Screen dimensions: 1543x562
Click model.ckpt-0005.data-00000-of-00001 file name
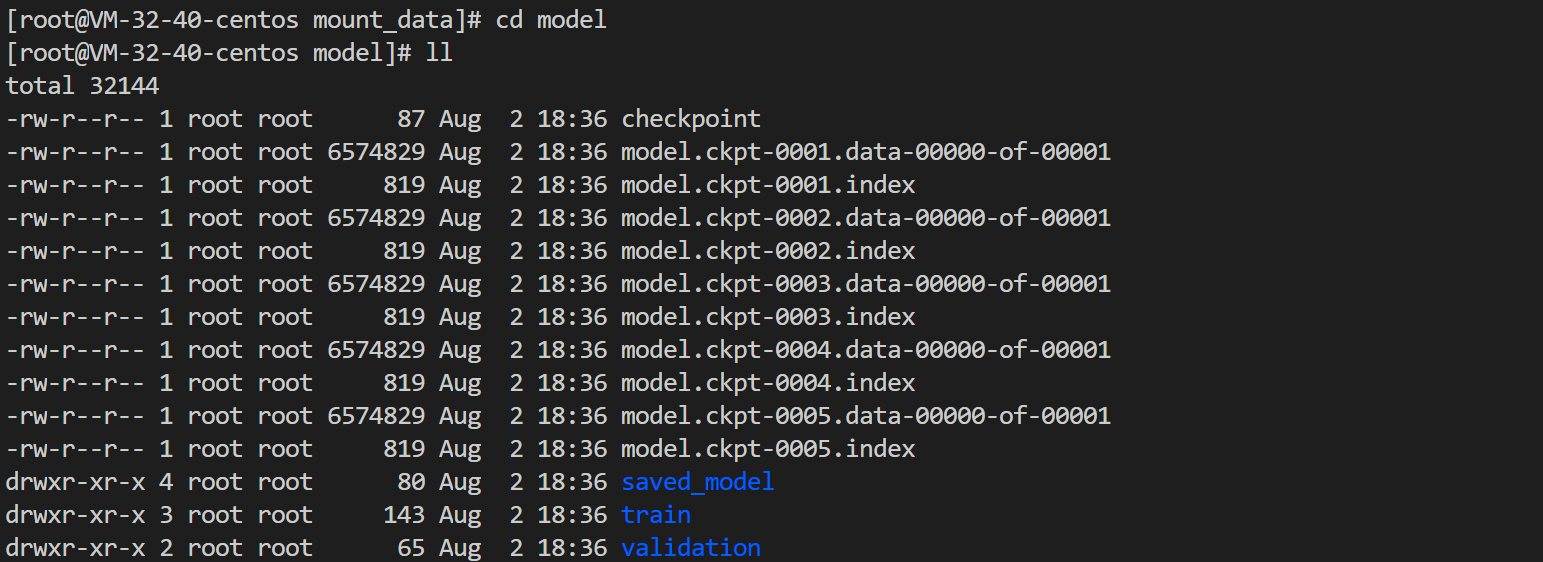865,416
